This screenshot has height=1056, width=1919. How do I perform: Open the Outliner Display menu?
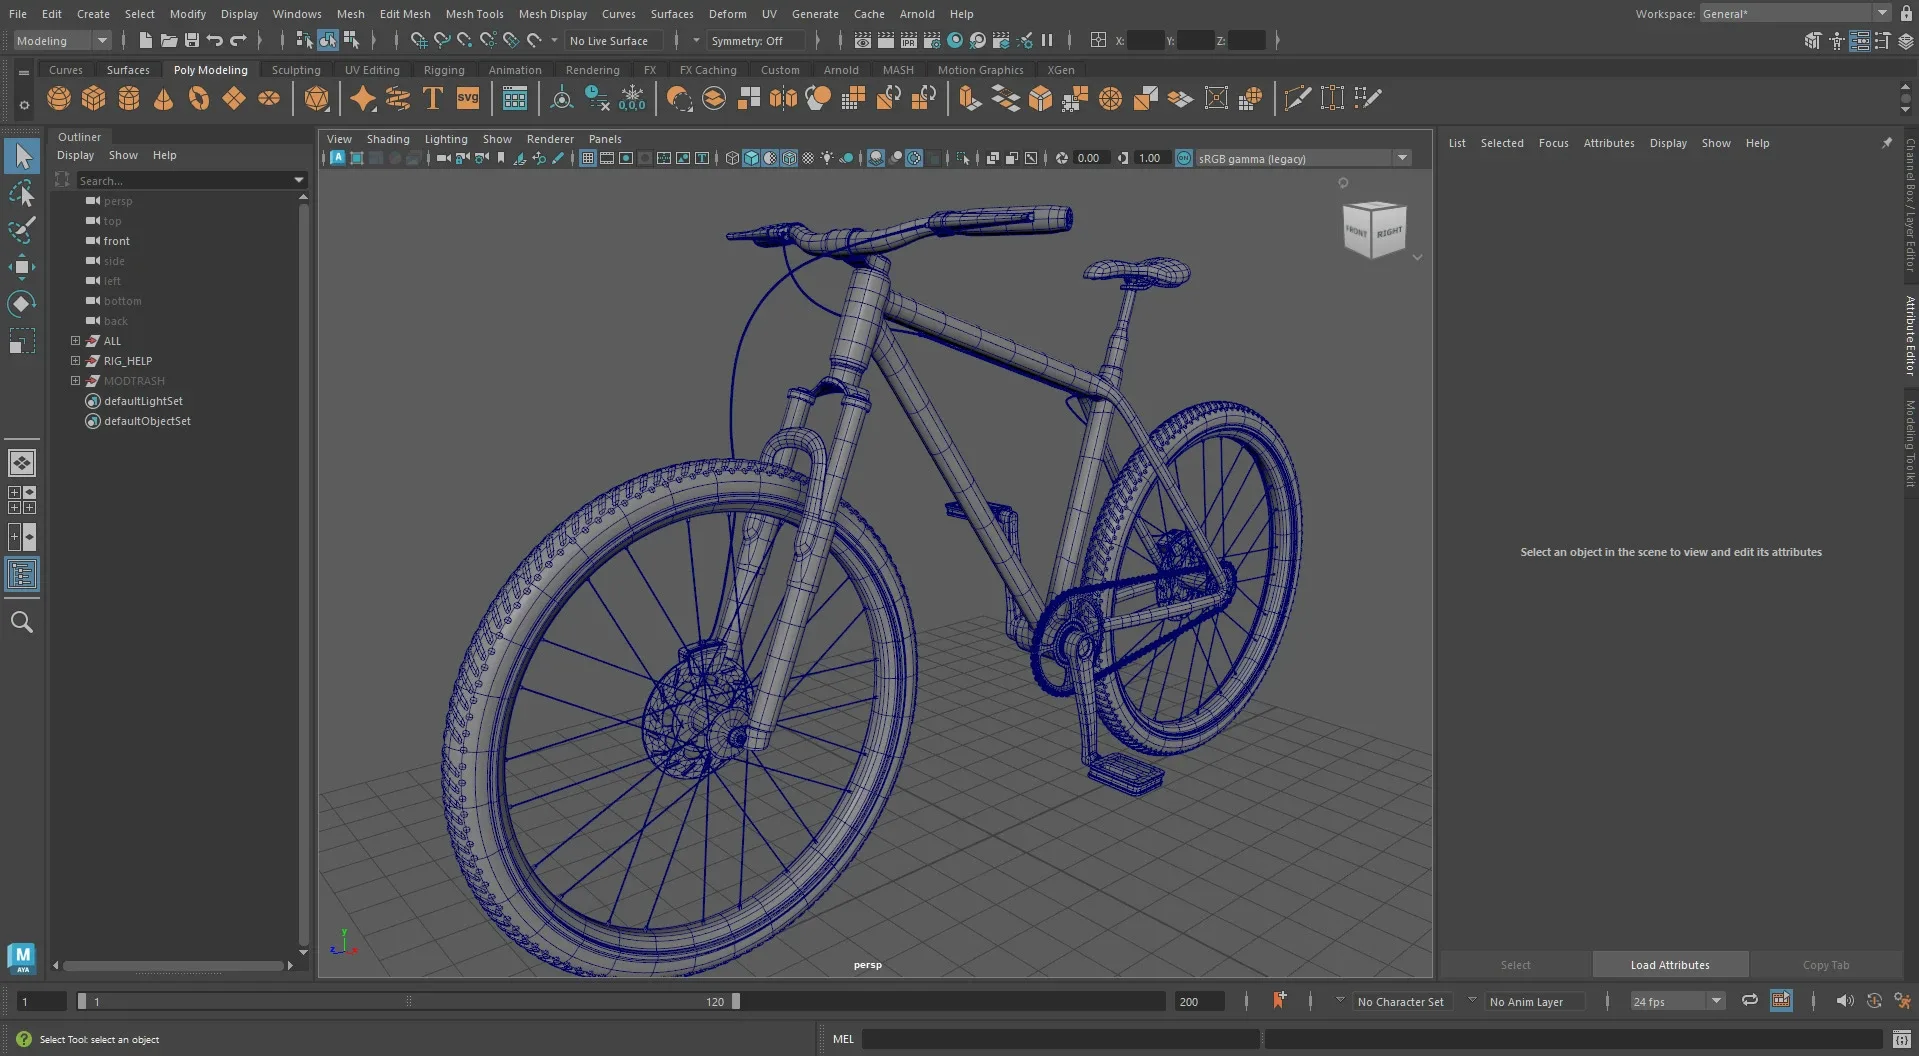point(75,155)
